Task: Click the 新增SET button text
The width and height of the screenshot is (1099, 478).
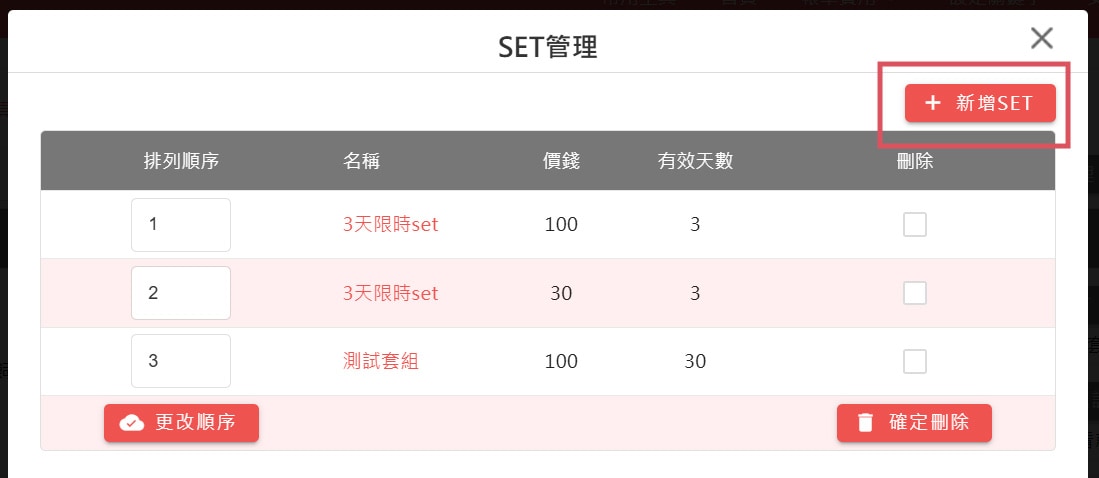Action: (994, 104)
